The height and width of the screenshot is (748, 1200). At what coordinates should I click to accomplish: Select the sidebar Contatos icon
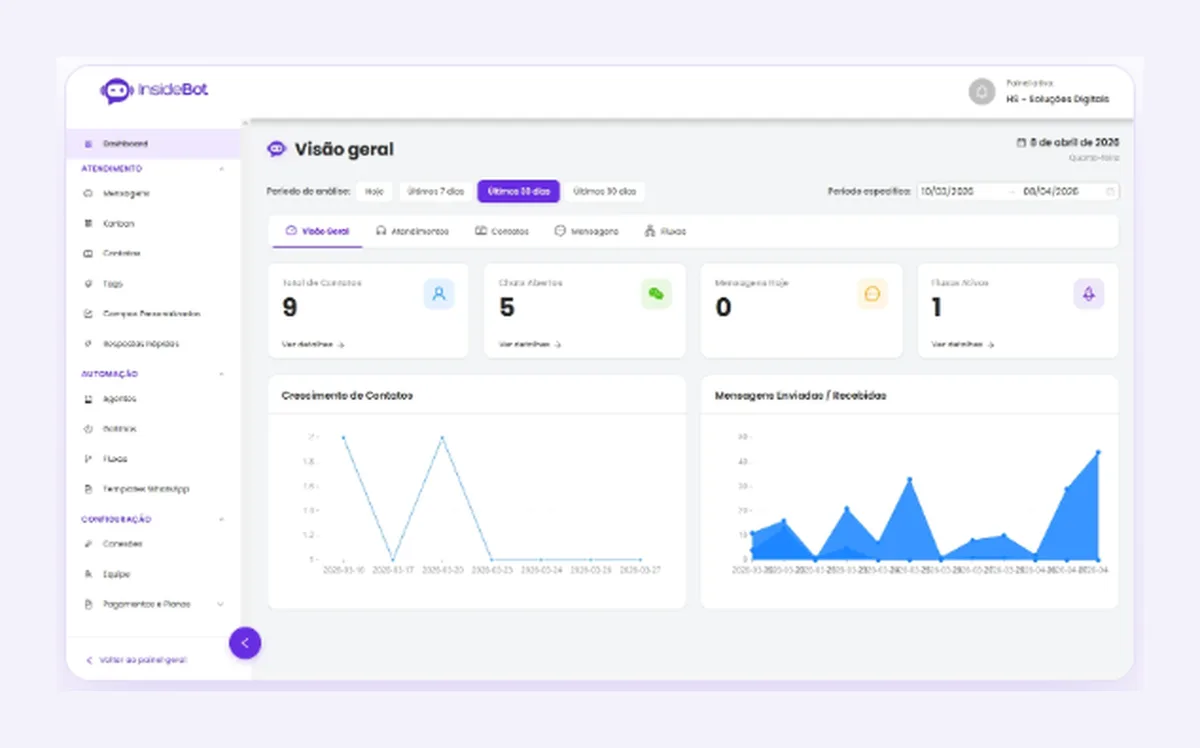tap(88, 254)
